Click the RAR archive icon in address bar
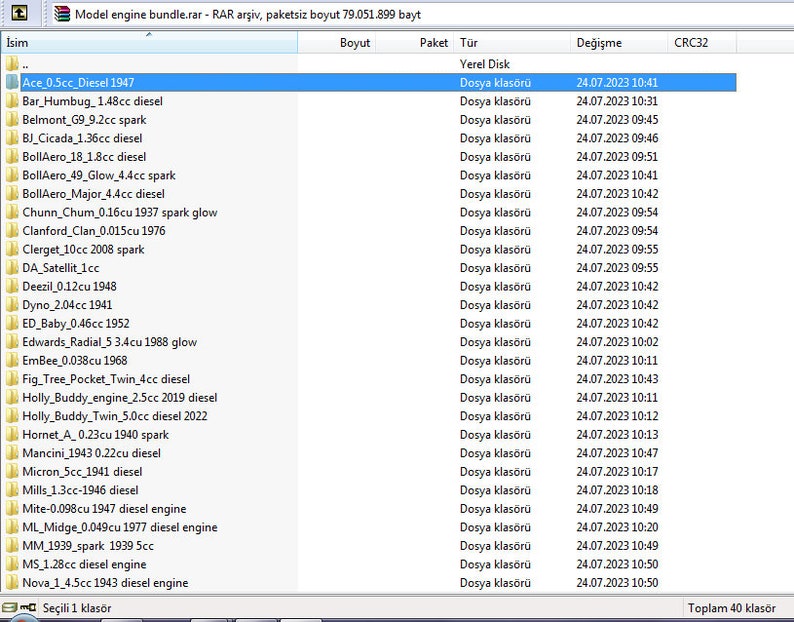 [62, 14]
